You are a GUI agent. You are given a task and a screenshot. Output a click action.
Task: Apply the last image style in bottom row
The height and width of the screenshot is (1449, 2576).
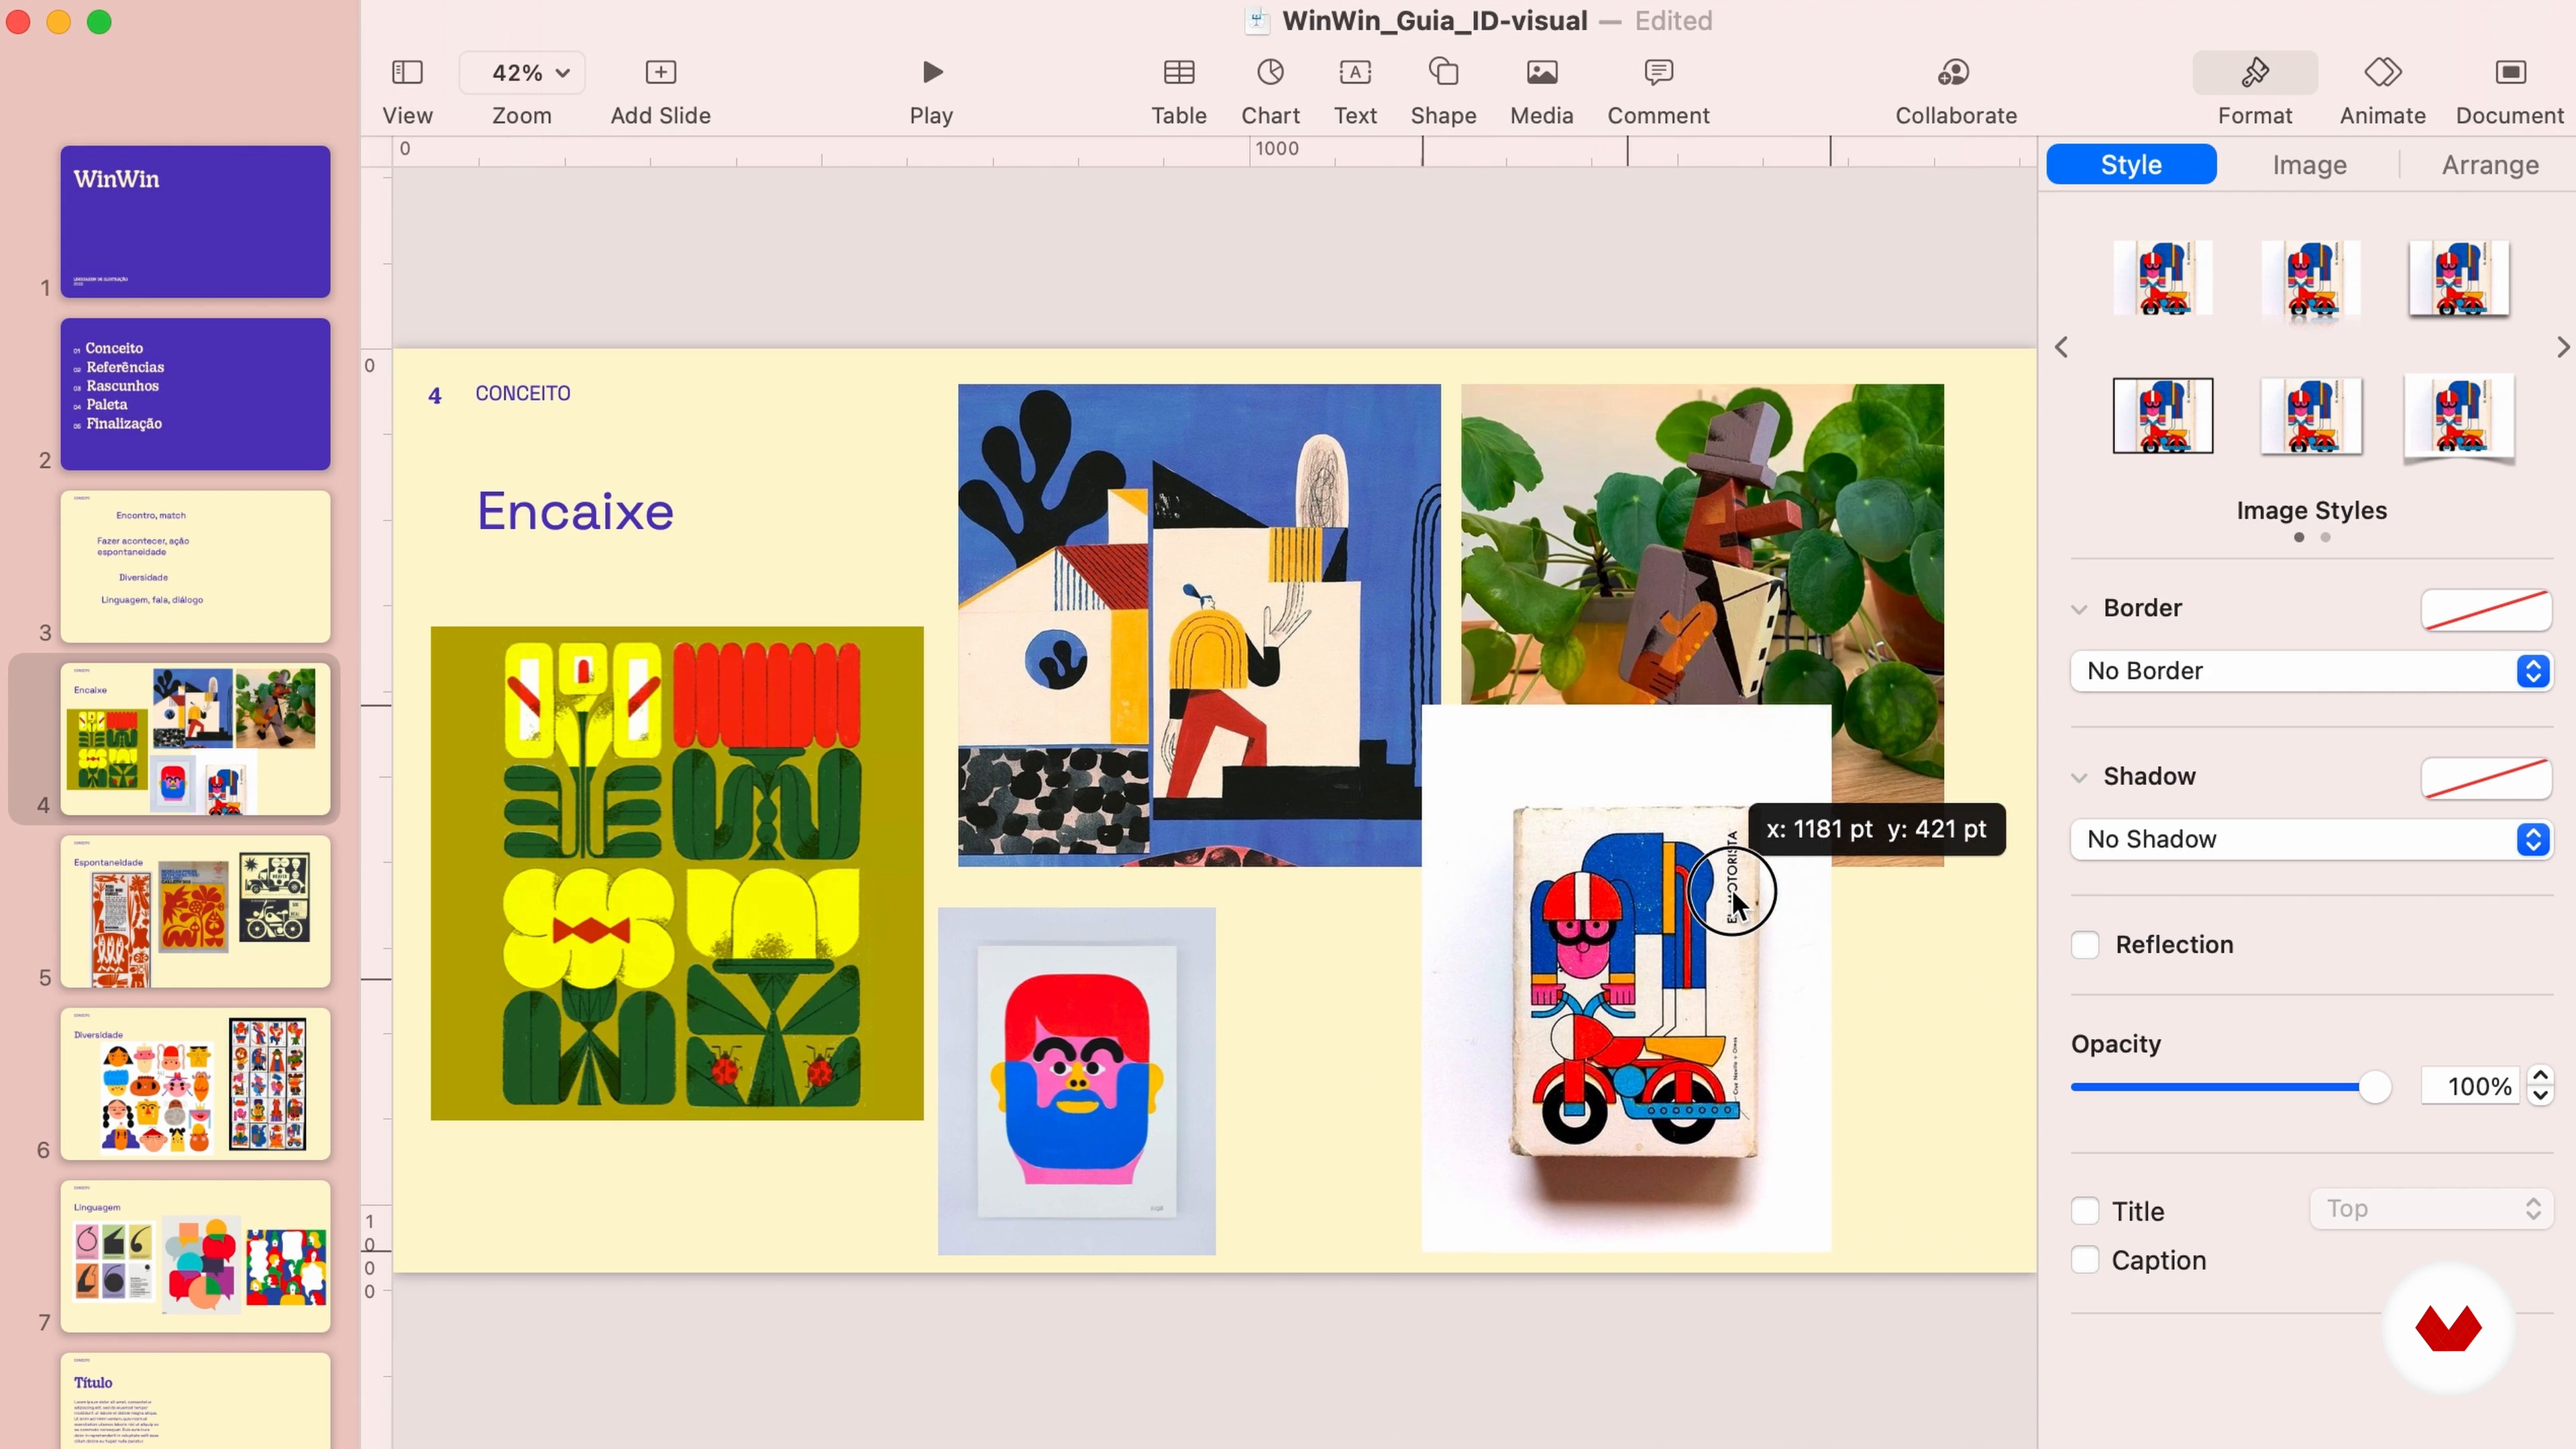[x=2459, y=418]
